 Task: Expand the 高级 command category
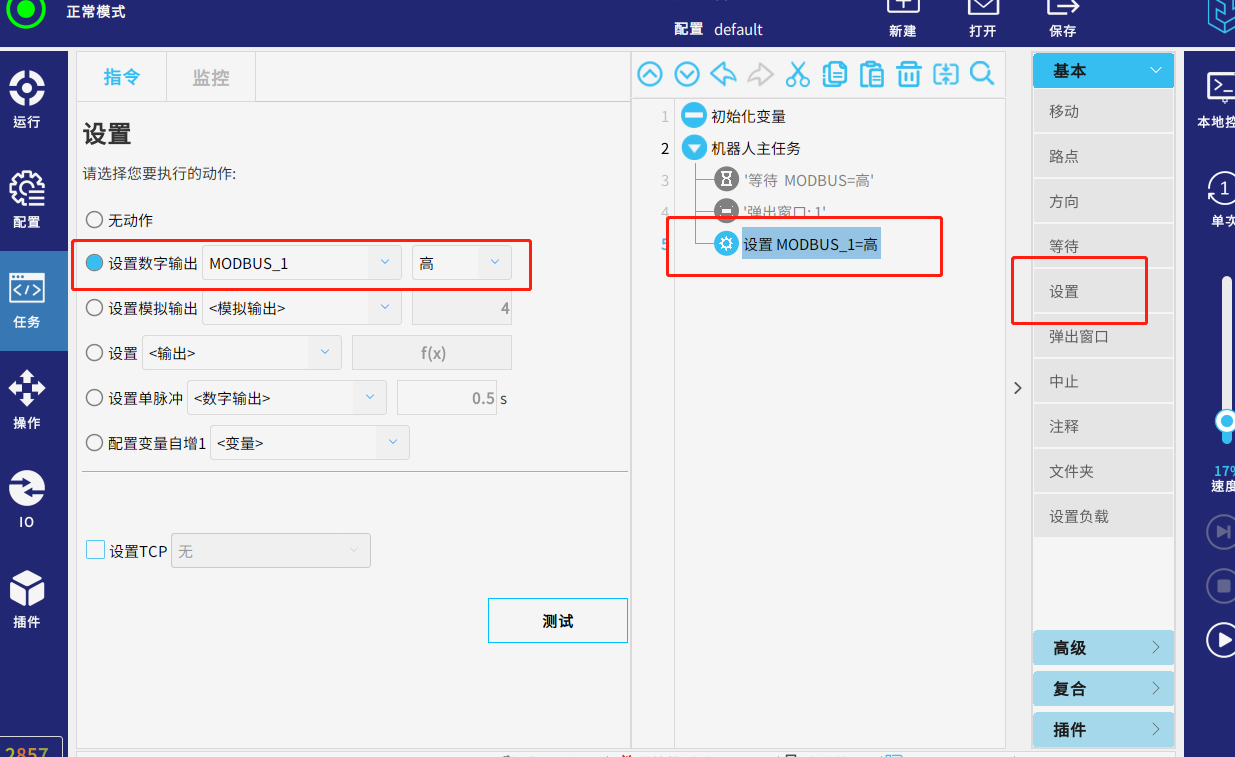click(x=1102, y=648)
